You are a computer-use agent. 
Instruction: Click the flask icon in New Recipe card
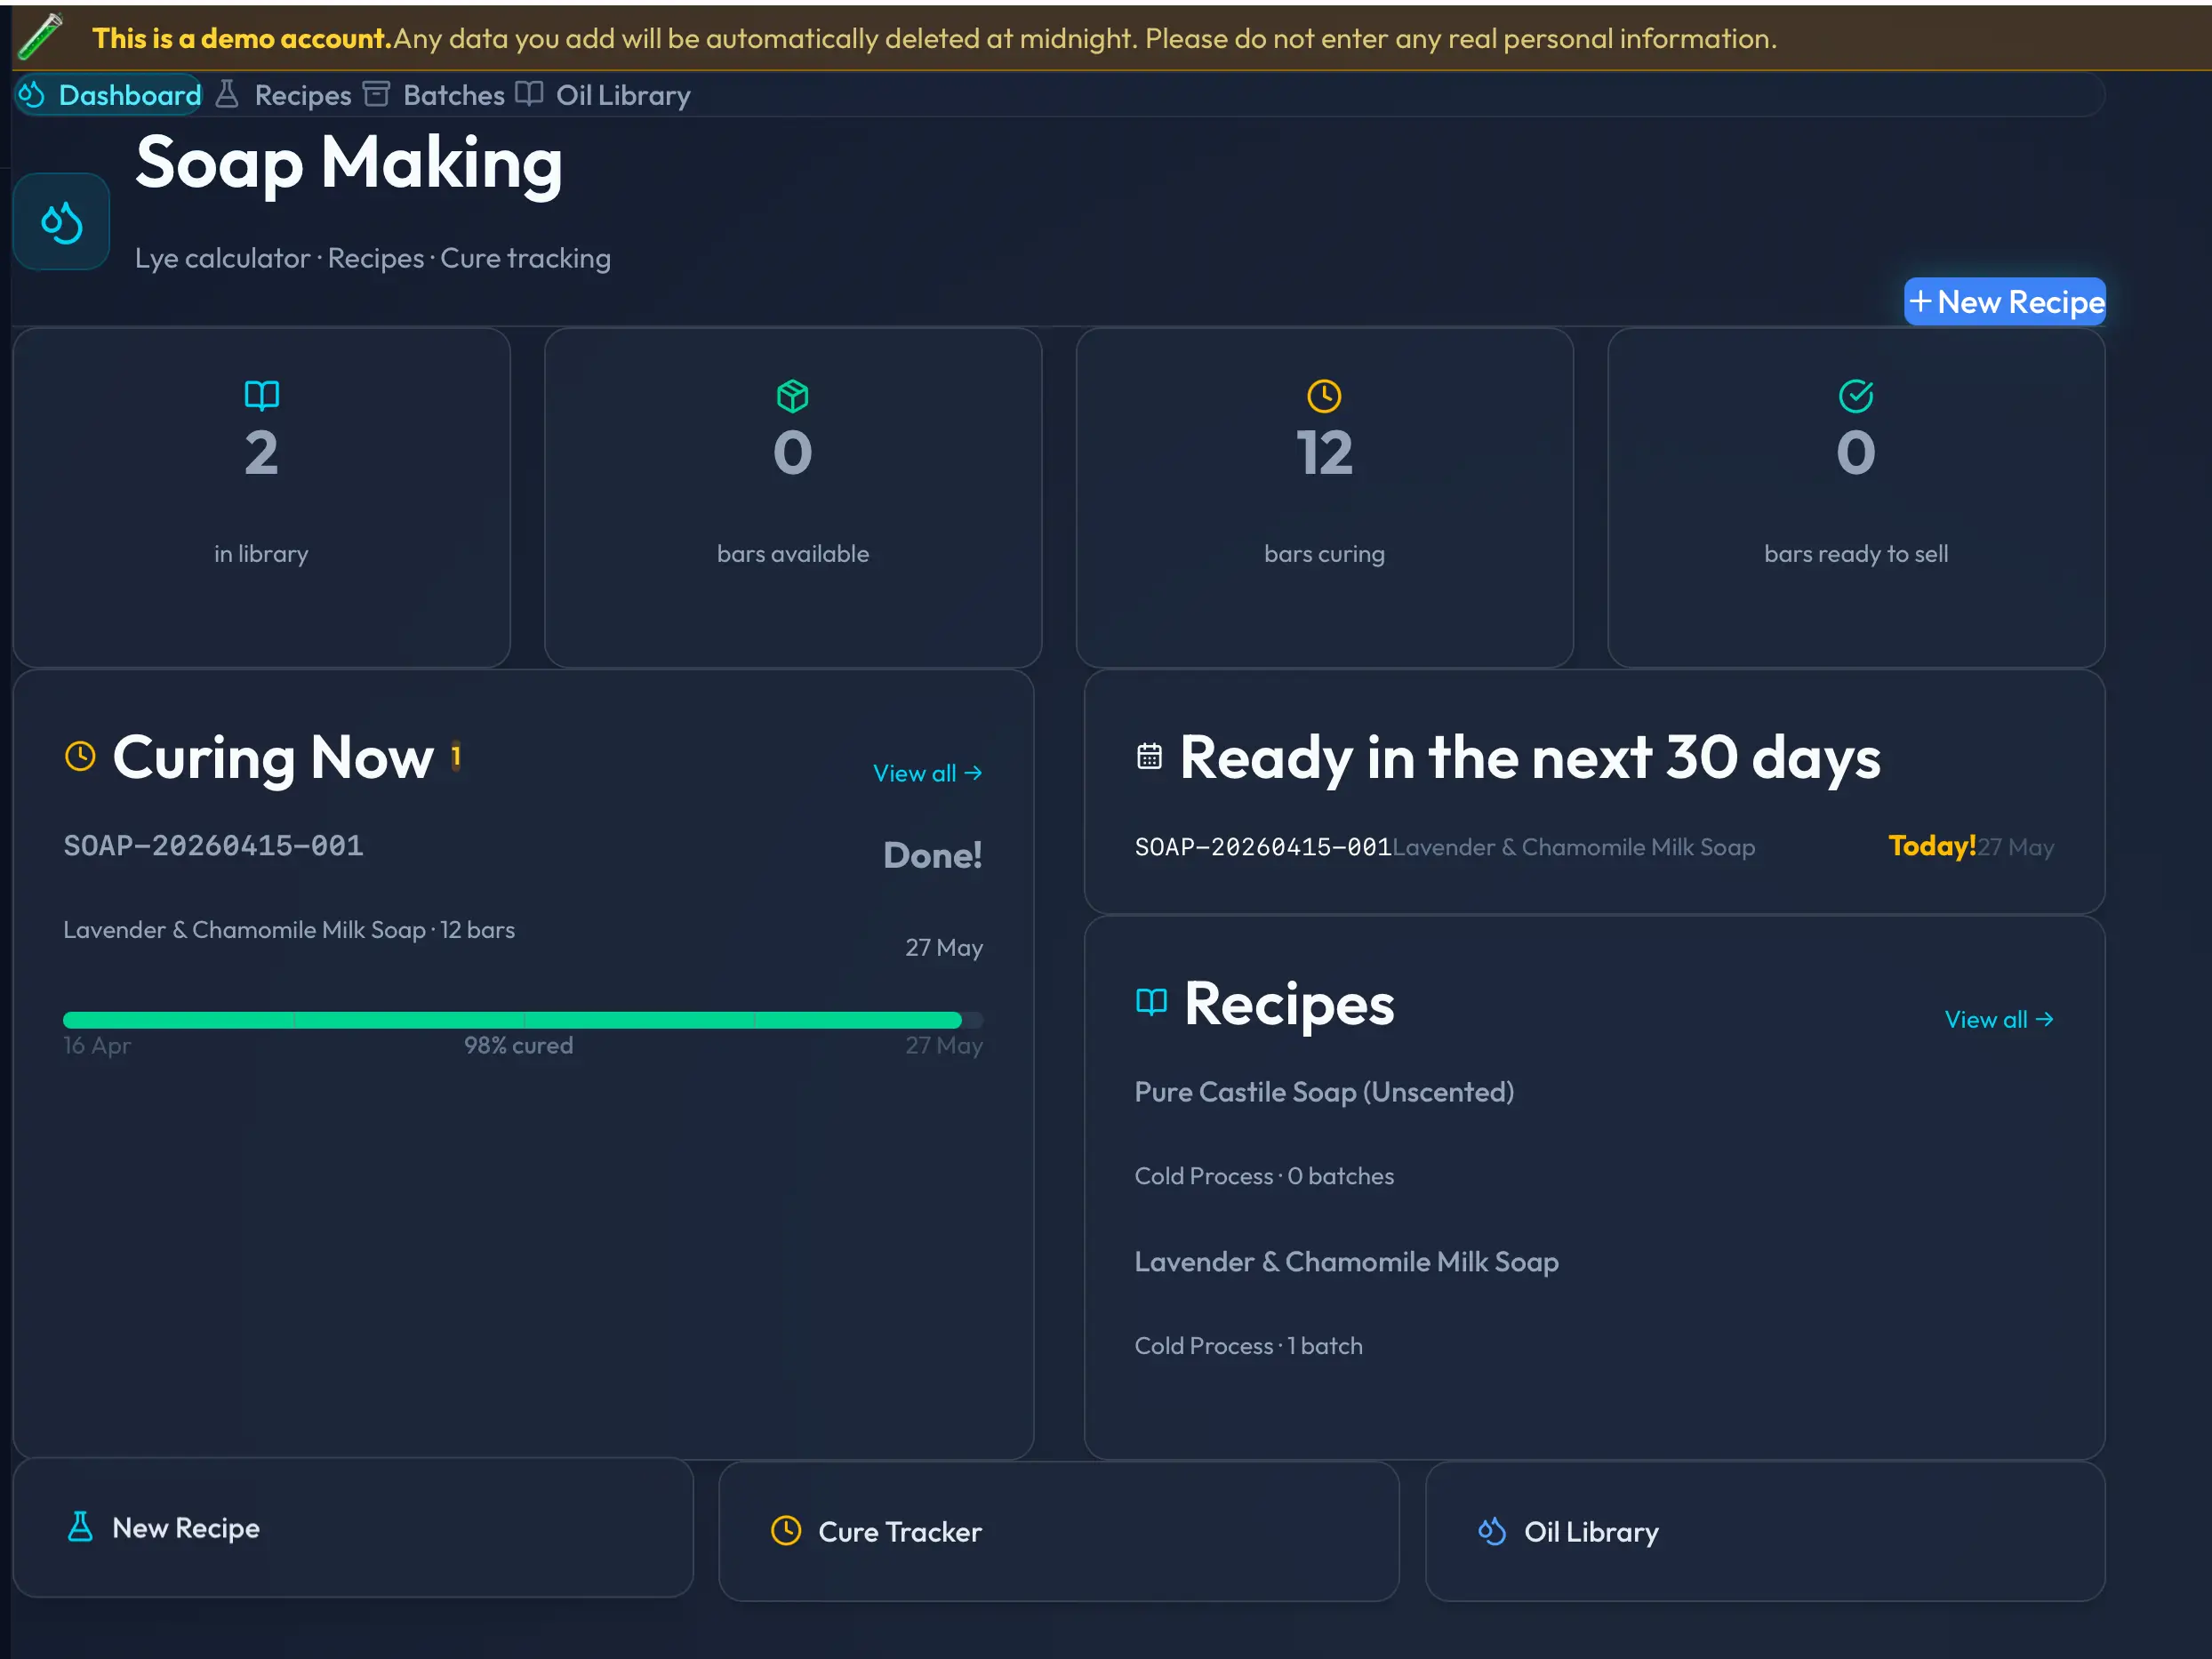click(x=80, y=1527)
